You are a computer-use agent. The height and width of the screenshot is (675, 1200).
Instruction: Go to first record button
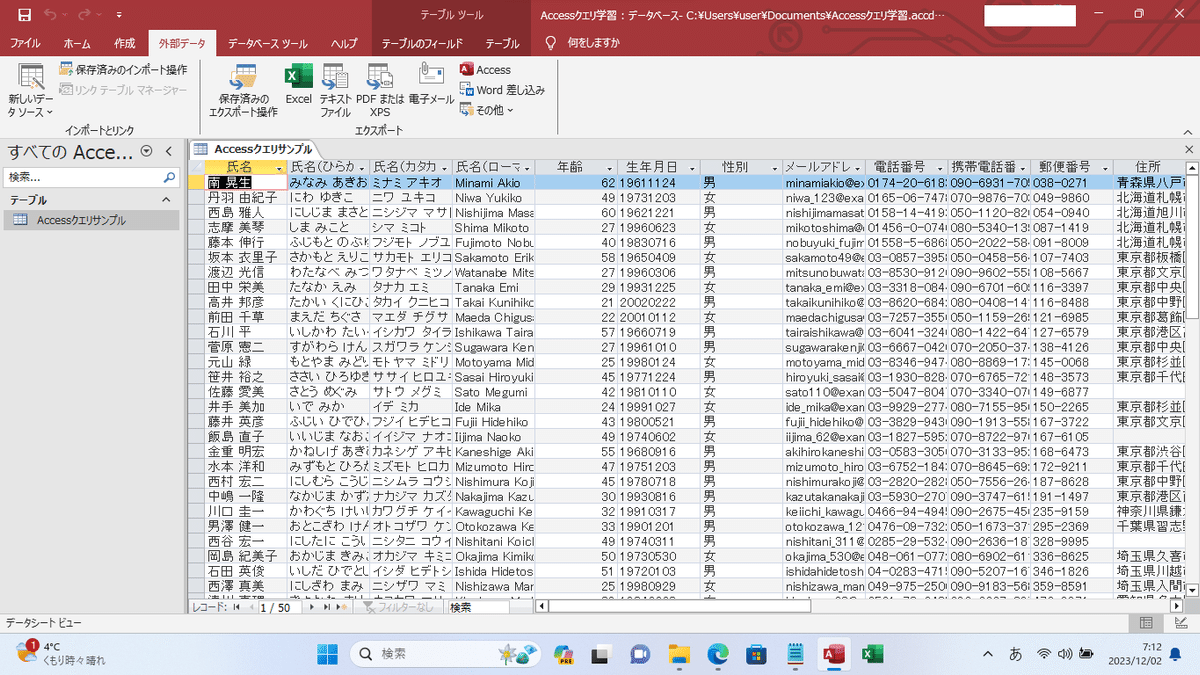tap(237, 607)
